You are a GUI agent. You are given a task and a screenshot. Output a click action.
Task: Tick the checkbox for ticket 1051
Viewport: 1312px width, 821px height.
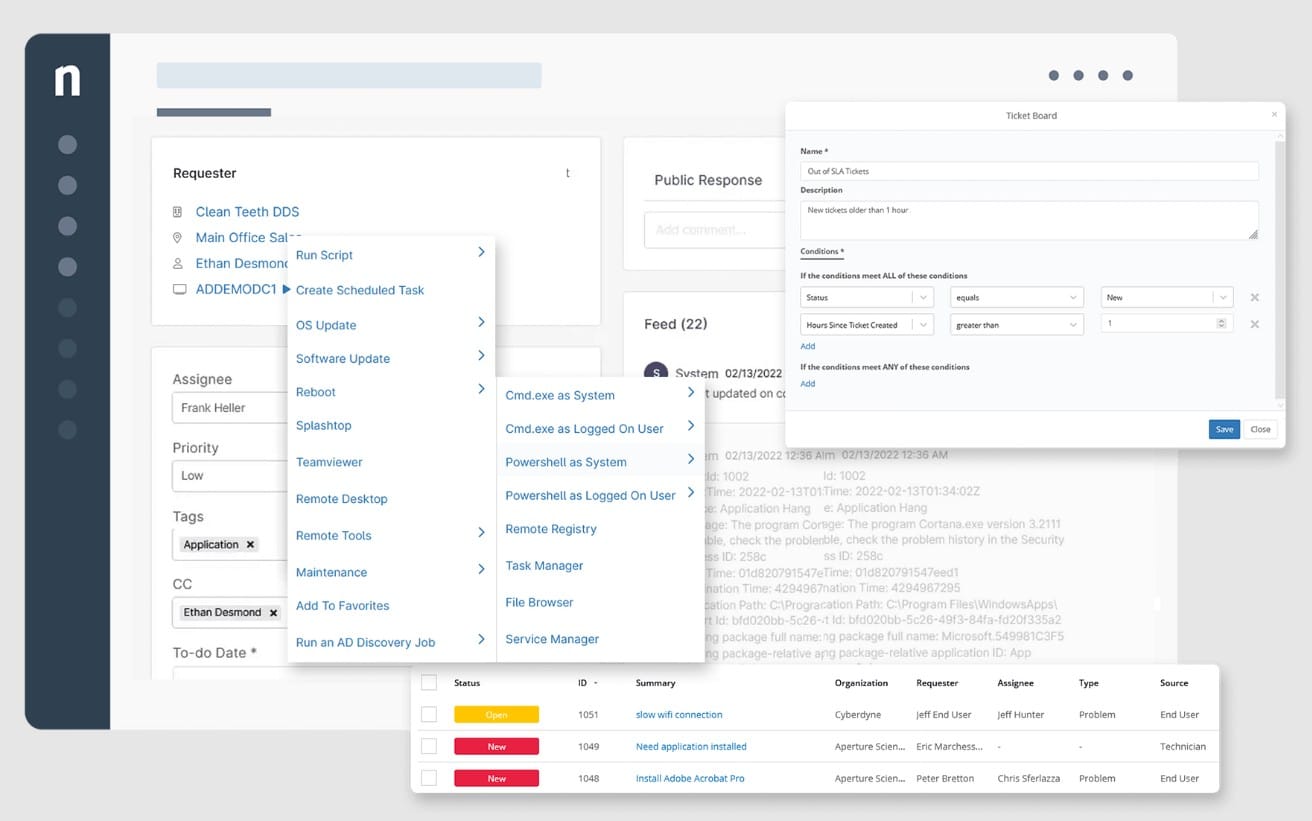click(429, 715)
